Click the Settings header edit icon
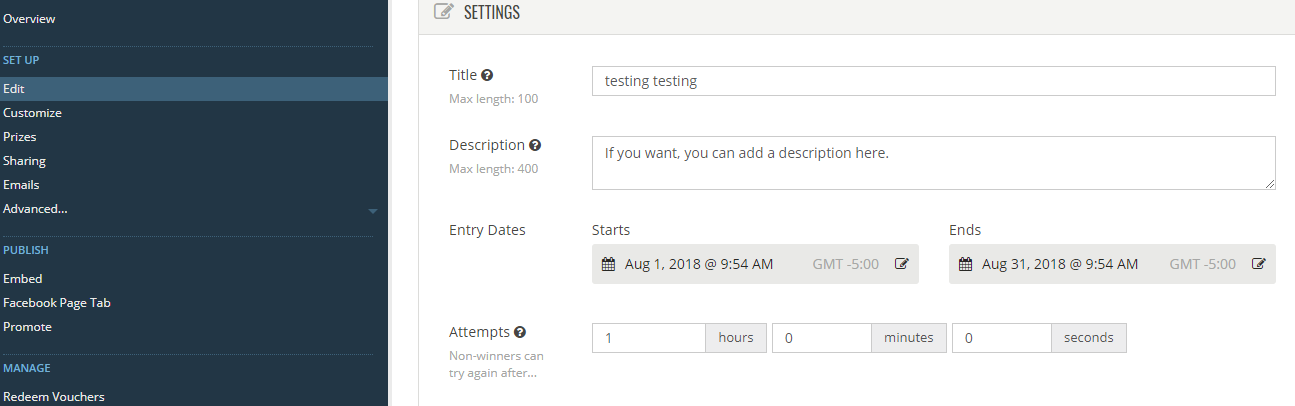Image resolution: width=1295 pixels, height=406 pixels. (442, 12)
